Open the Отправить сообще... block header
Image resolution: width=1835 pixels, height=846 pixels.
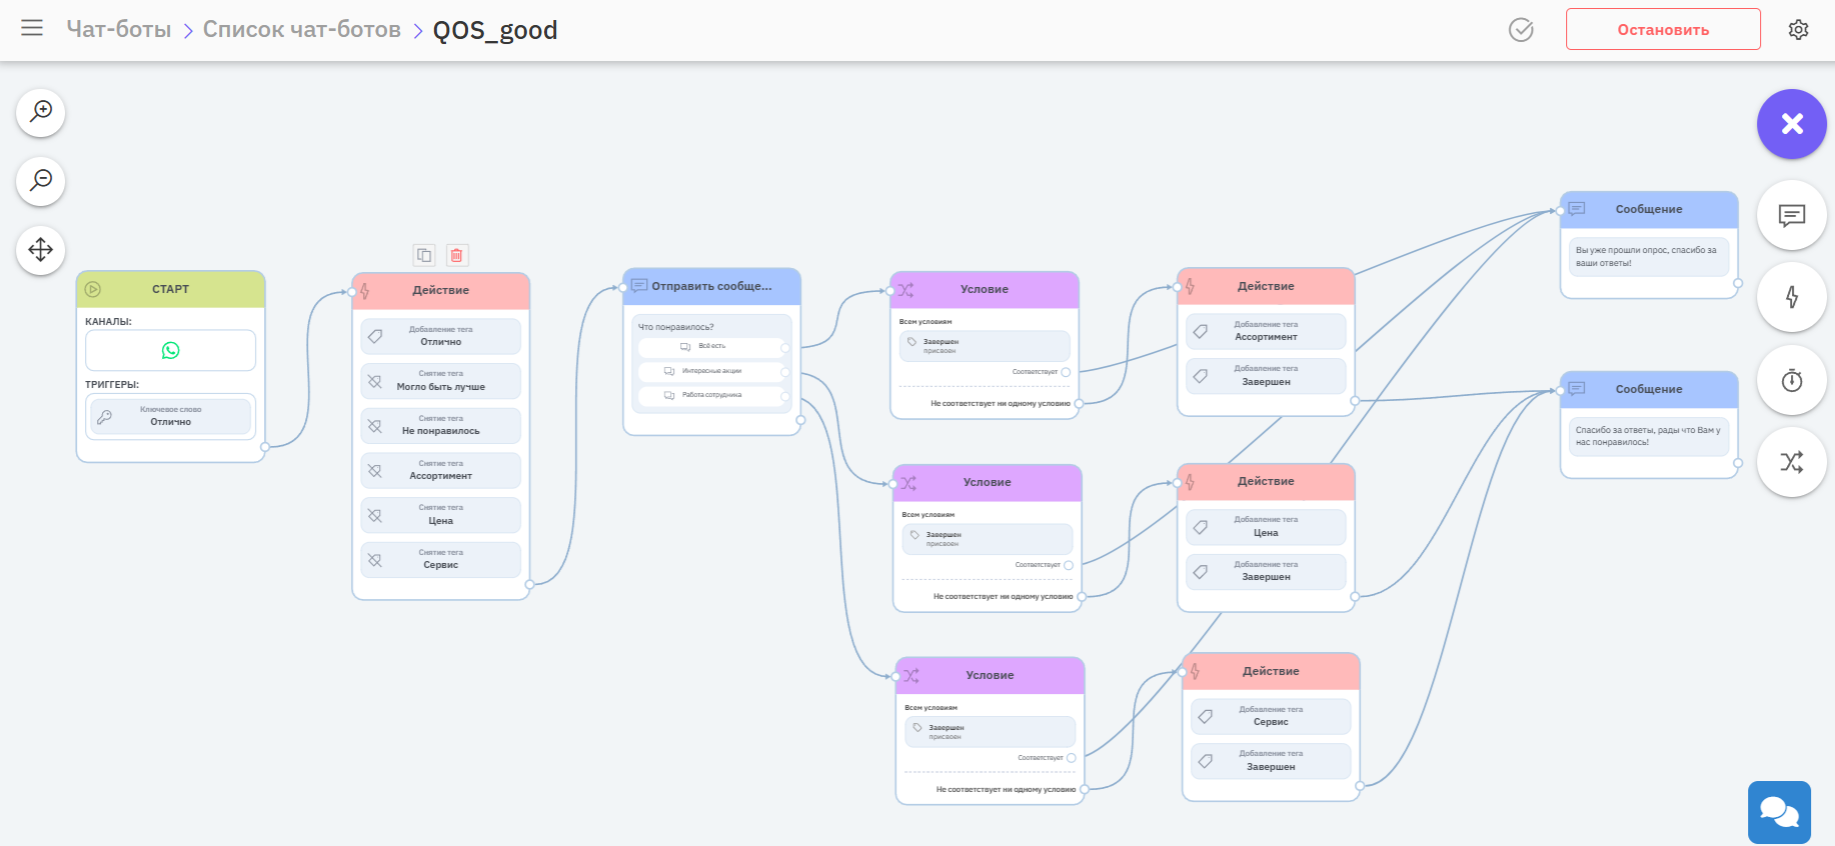pyautogui.click(x=712, y=286)
